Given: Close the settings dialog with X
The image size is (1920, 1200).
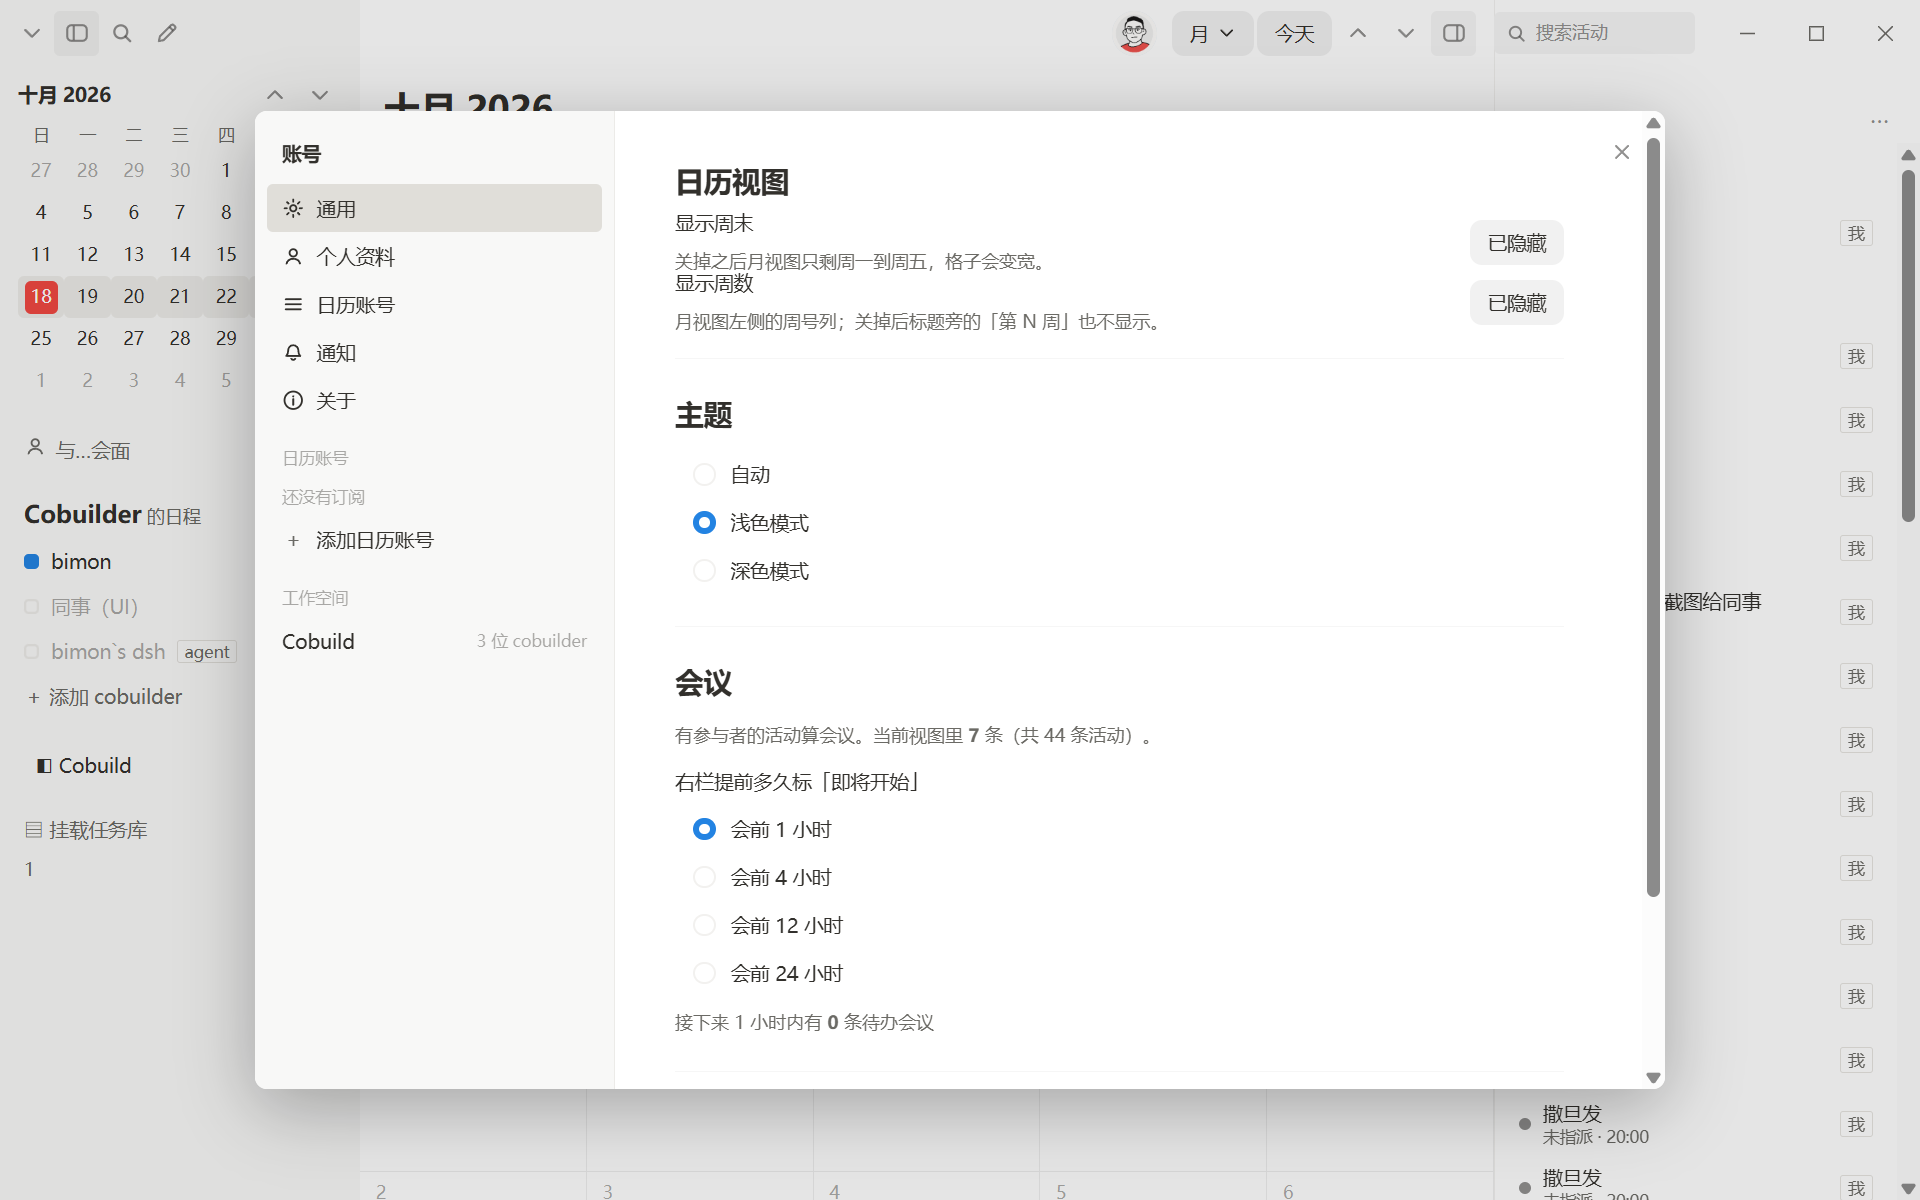Looking at the screenshot, I should [1622, 152].
